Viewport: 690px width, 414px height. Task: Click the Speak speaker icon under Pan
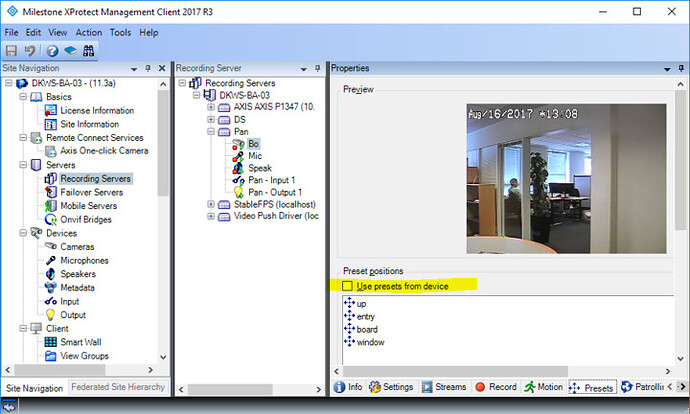click(x=238, y=168)
